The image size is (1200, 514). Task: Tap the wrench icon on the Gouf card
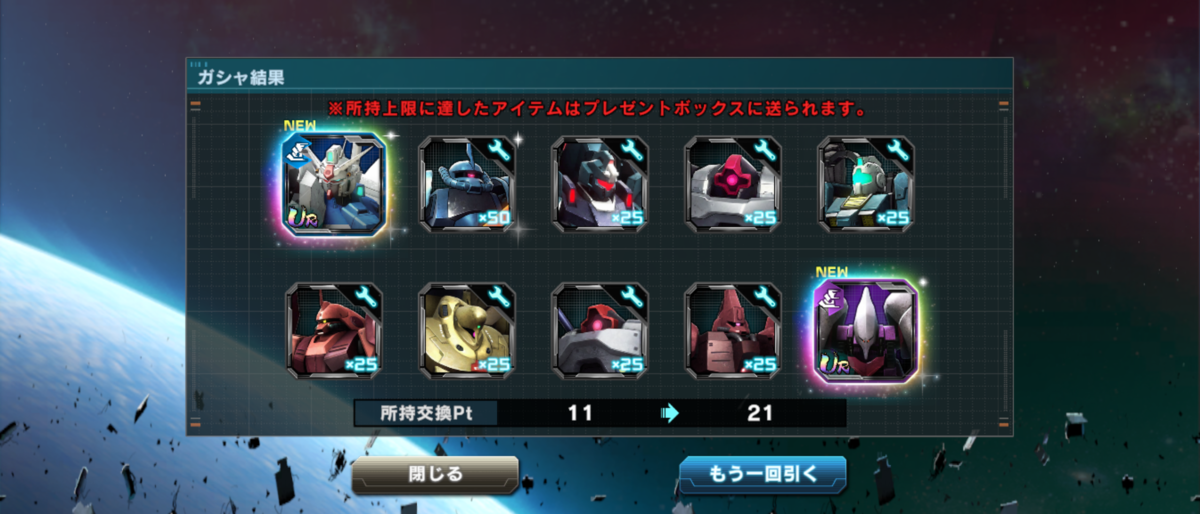(x=497, y=152)
